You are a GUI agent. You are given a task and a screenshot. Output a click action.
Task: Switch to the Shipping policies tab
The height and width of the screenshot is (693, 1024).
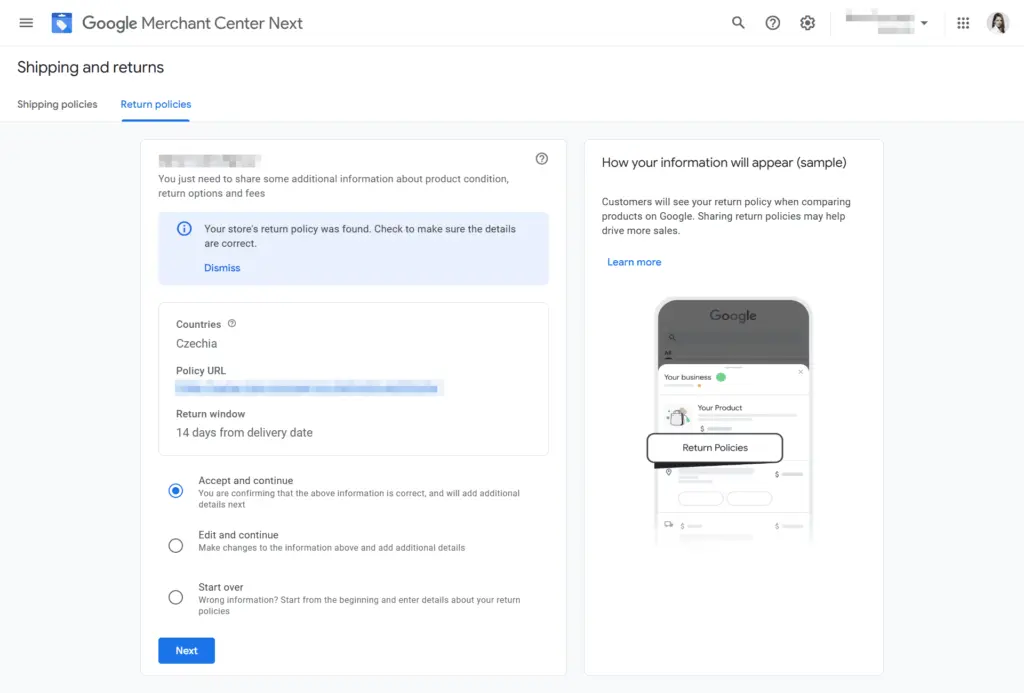tap(57, 104)
